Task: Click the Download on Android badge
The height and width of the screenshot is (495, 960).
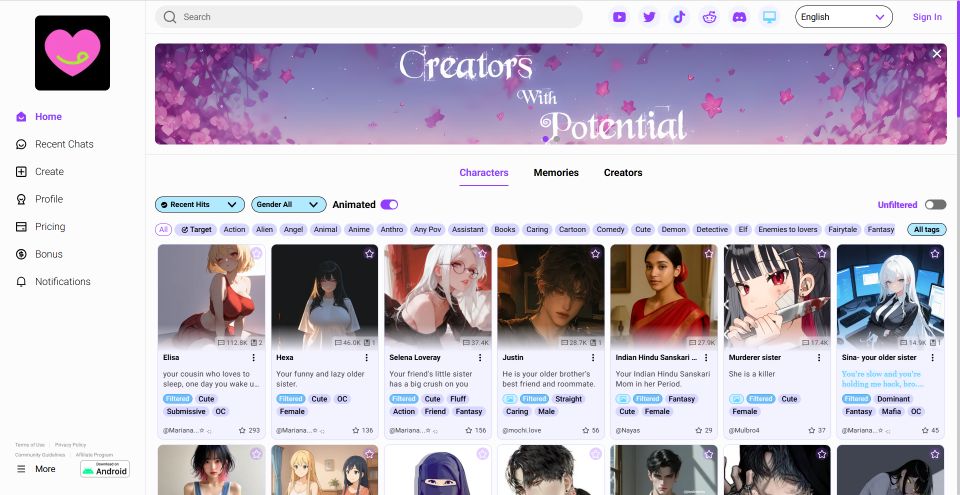Action: (x=105, y=469)
